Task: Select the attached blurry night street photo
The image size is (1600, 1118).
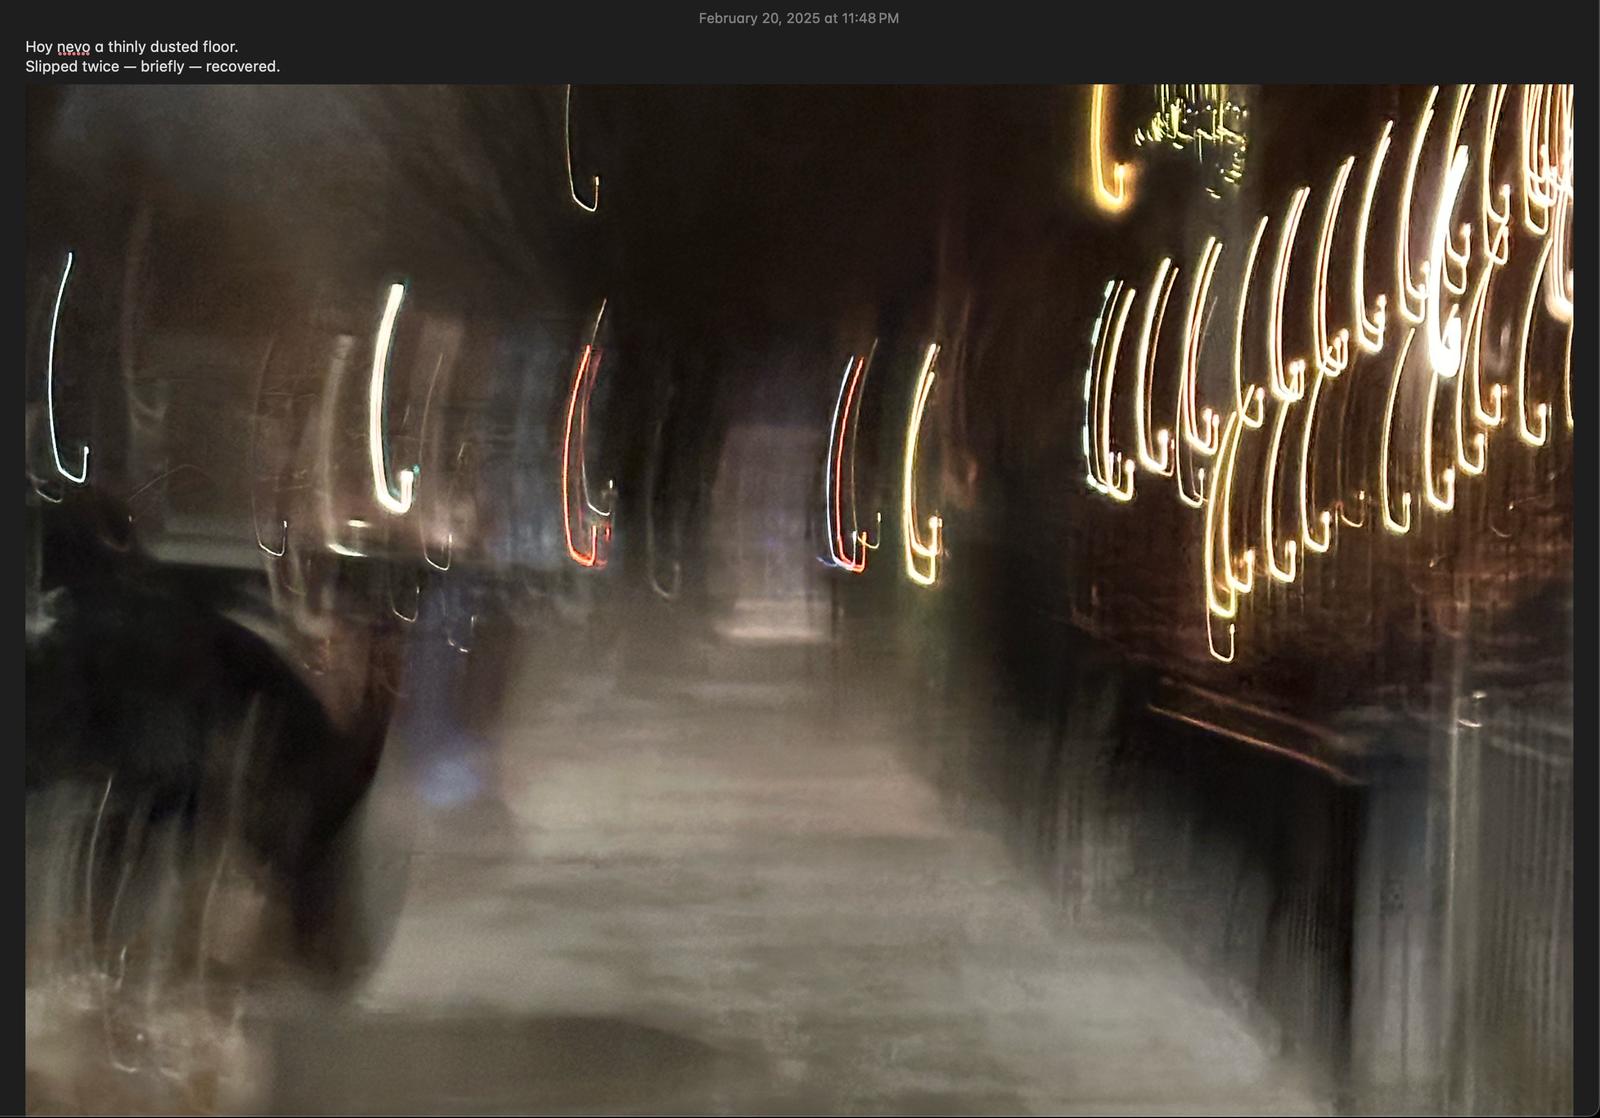Action: click(x=798, y=600)
